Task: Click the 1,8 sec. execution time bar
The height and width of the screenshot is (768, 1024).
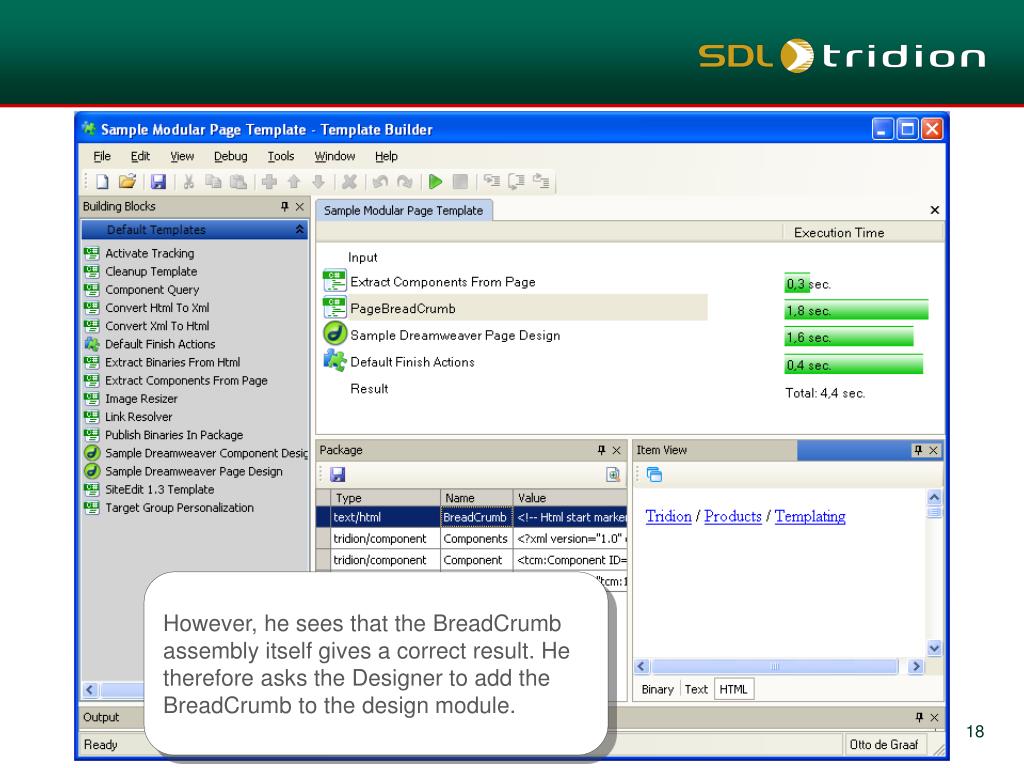Action: 856,310
